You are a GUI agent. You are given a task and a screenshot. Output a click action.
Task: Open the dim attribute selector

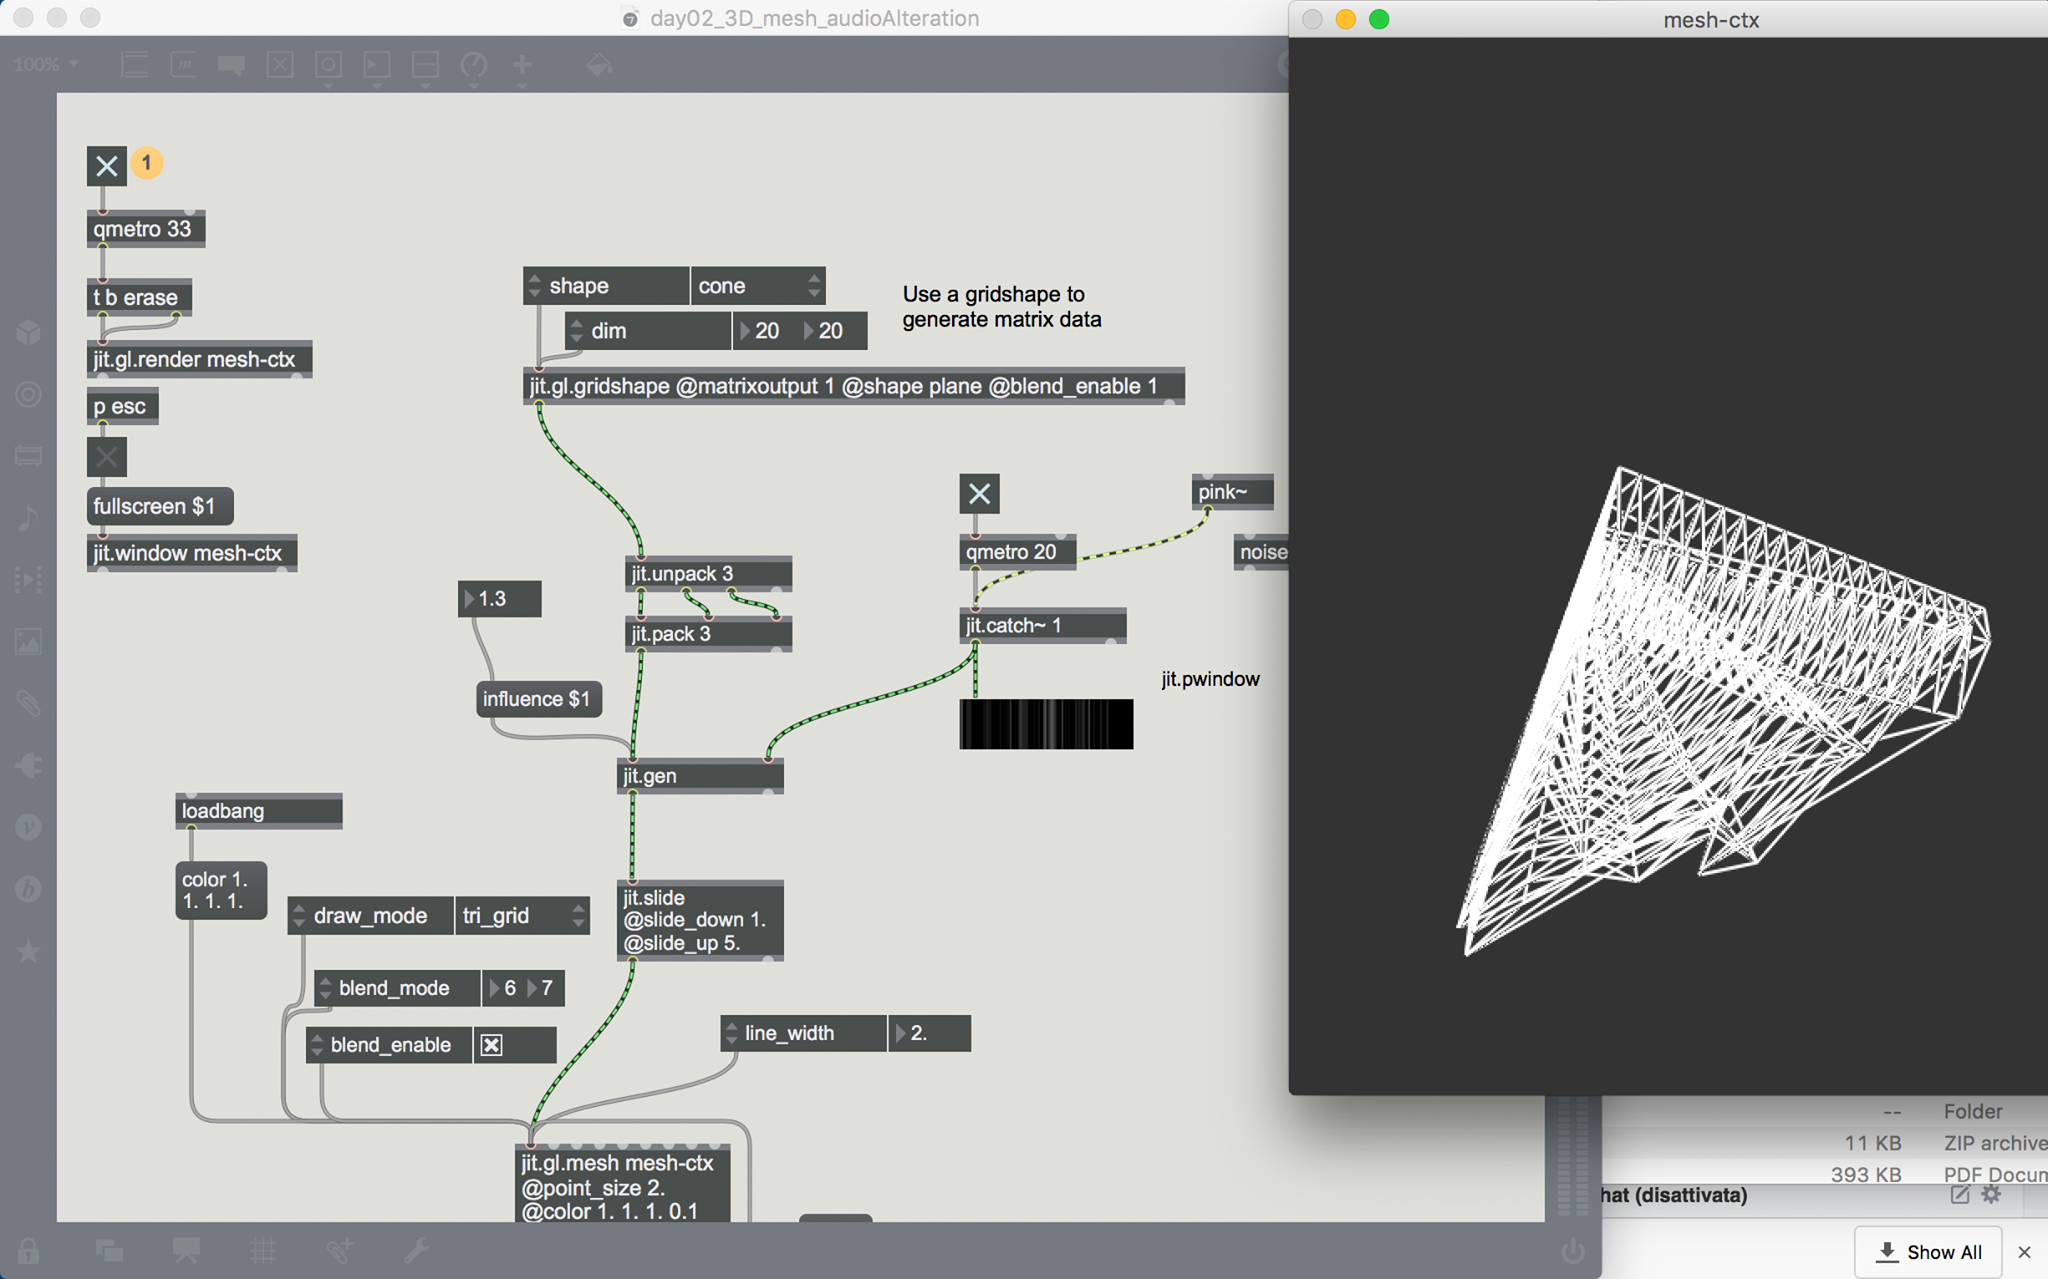tap(648, 331)
